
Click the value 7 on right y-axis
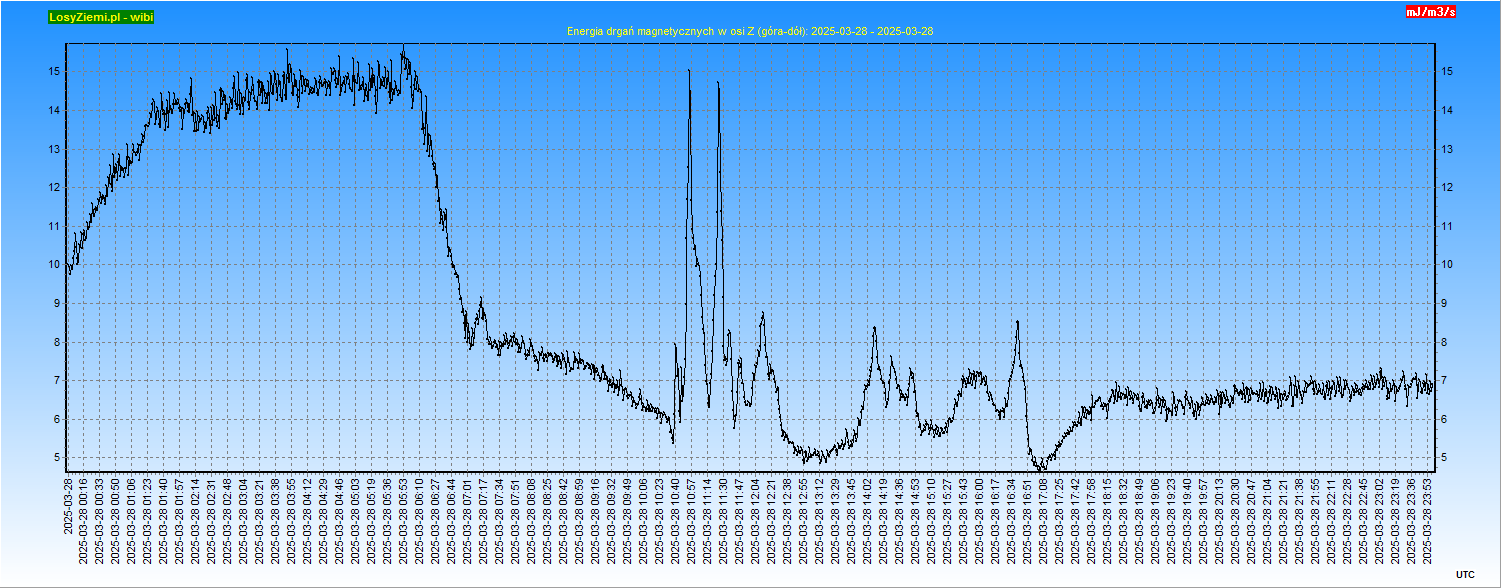pos(1443,381)
